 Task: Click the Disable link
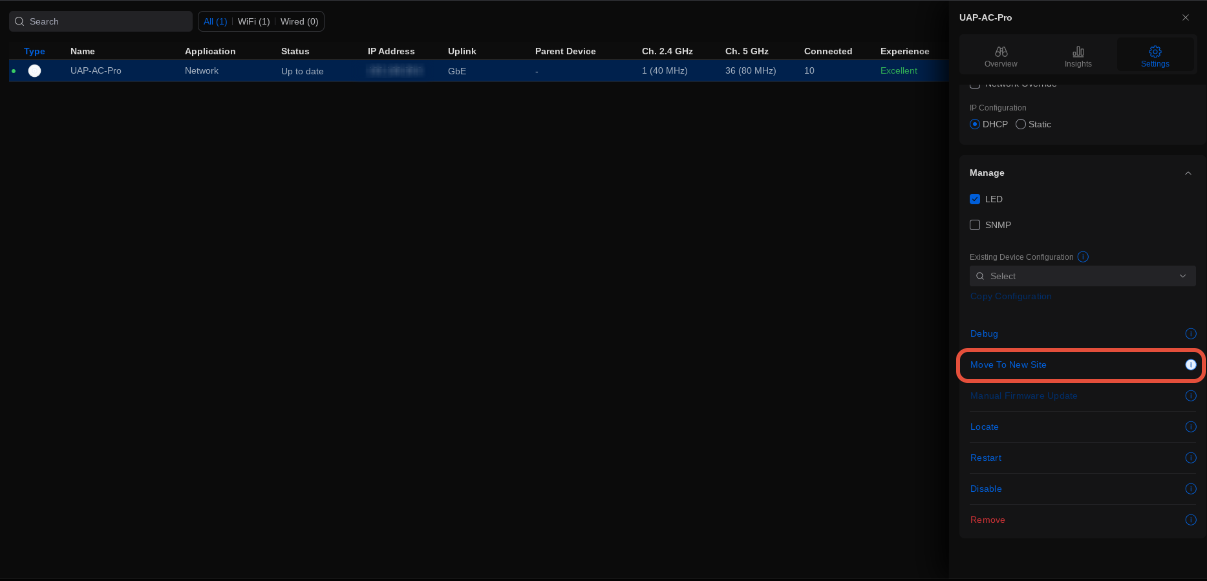[x=986, y=489]
